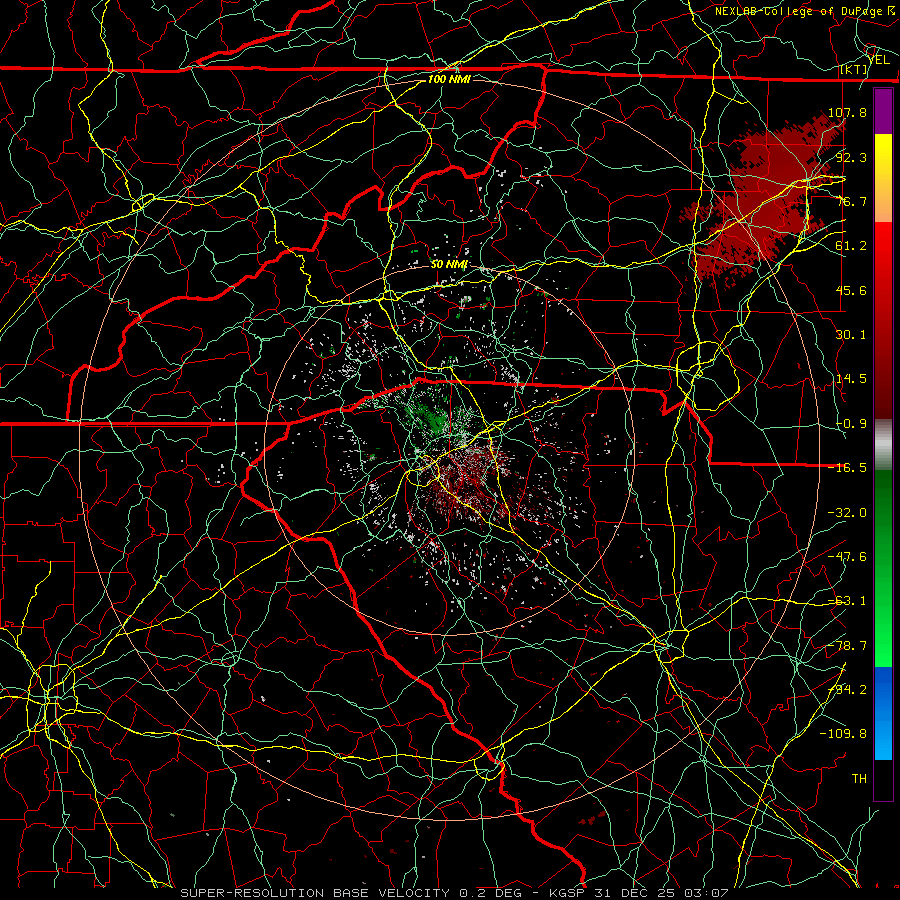Click the TH legend label
This screenshot has width=900, height=900.
click(x=859, y=779)
